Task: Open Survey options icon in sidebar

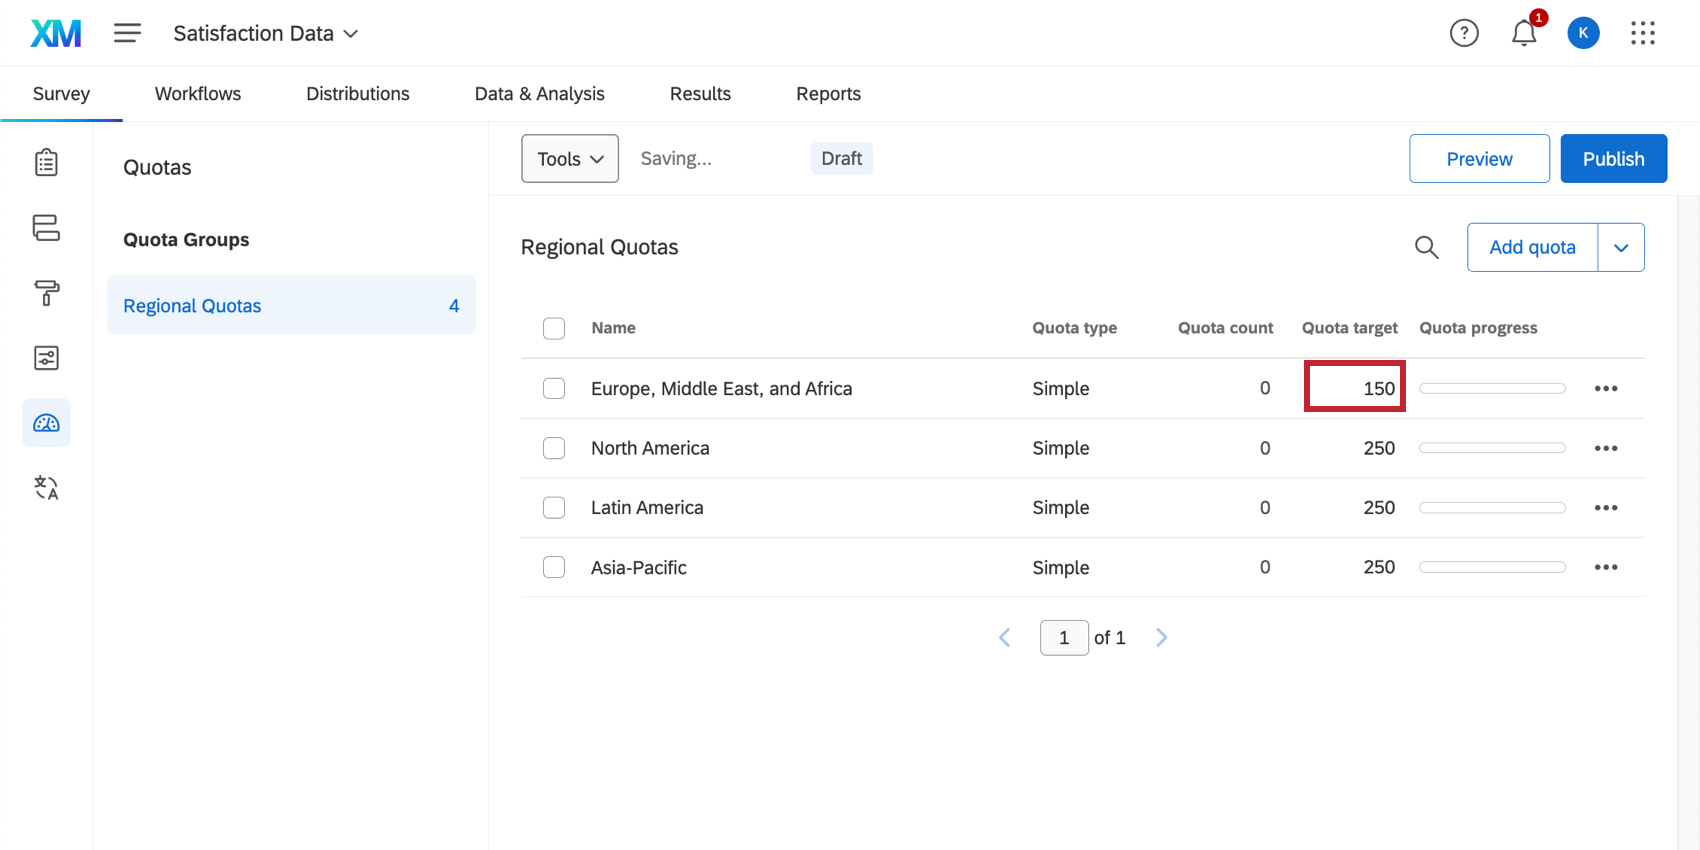Action: (46, 358)
